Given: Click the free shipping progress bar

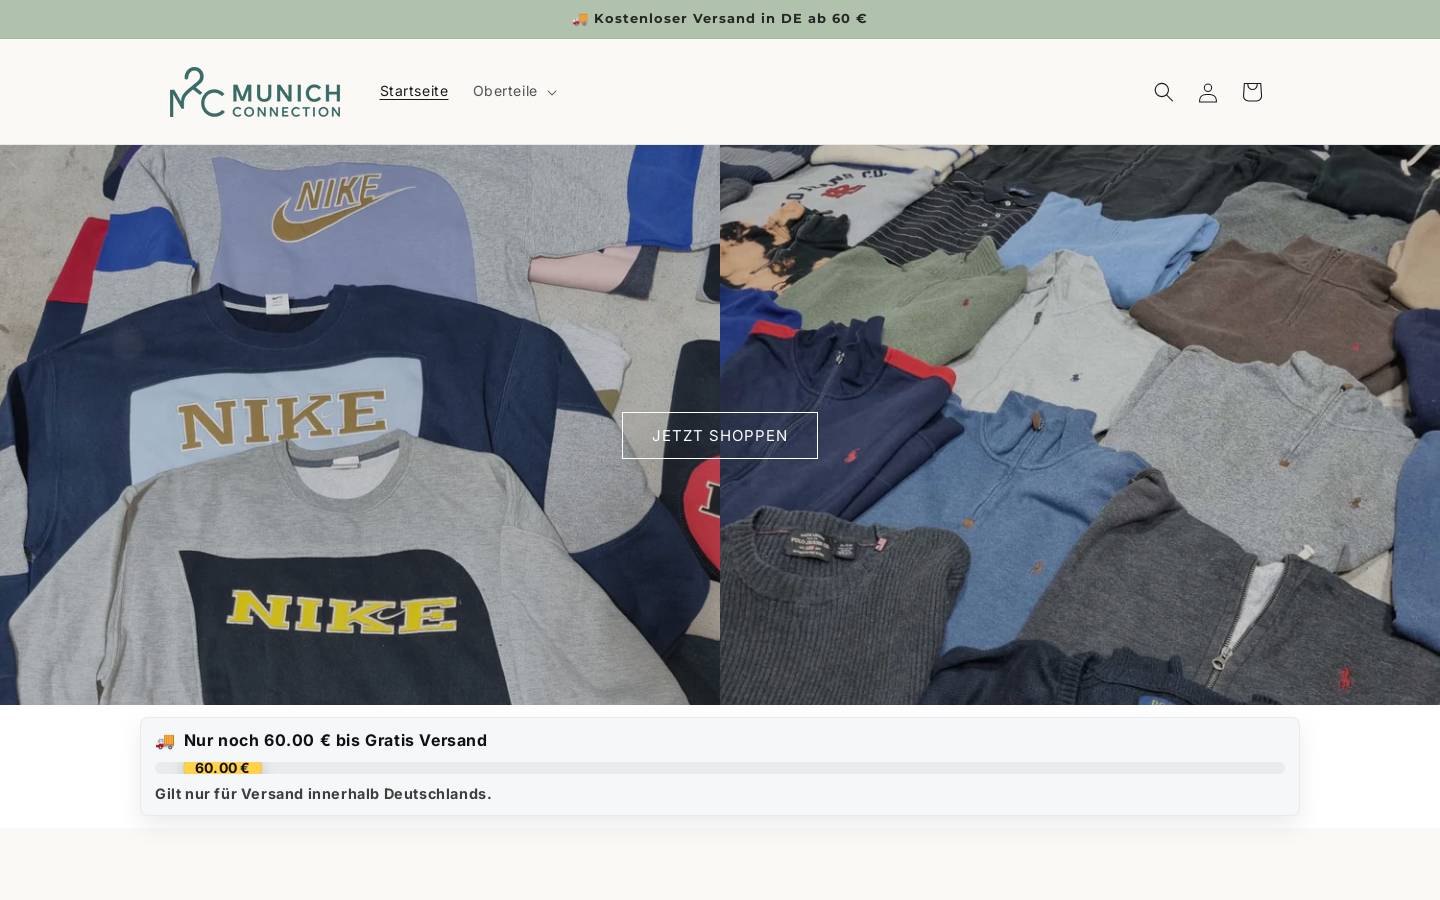Looking at the screenshot, I should point(720,768).
